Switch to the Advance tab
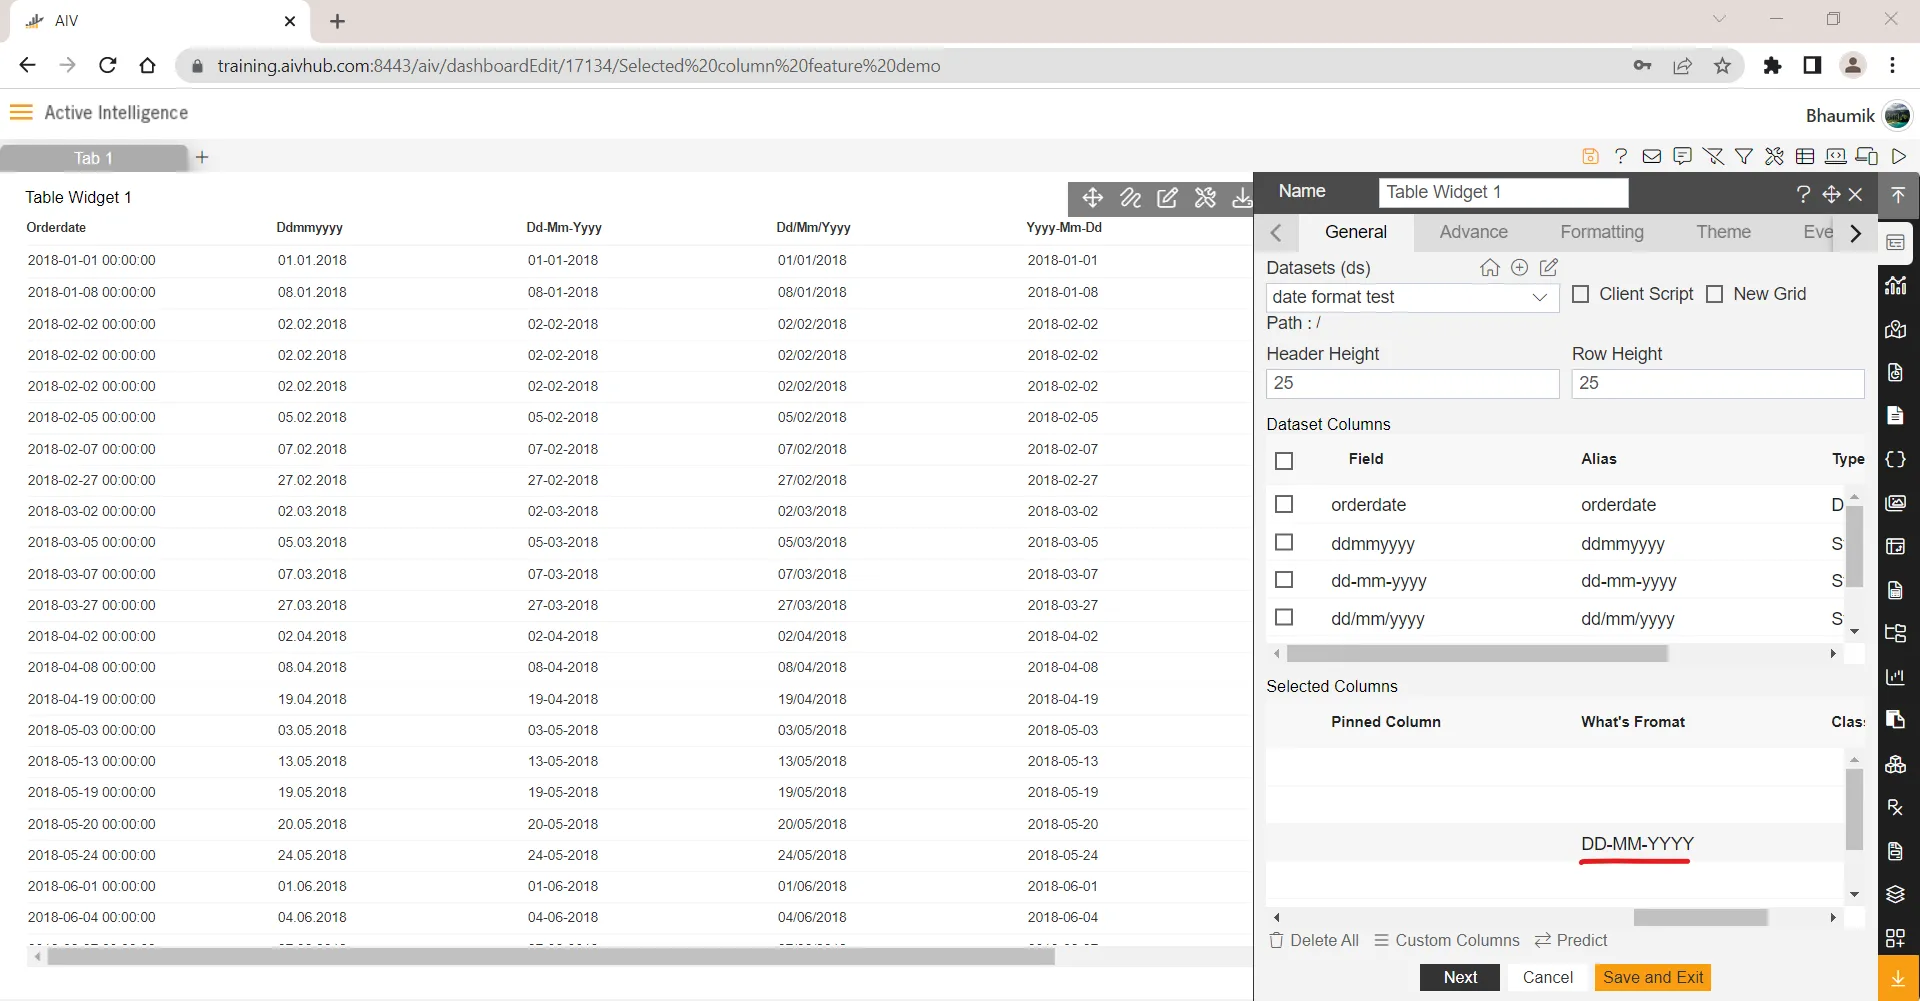The height and width of the screenshot is (1001, 1920). point(1474,232)
